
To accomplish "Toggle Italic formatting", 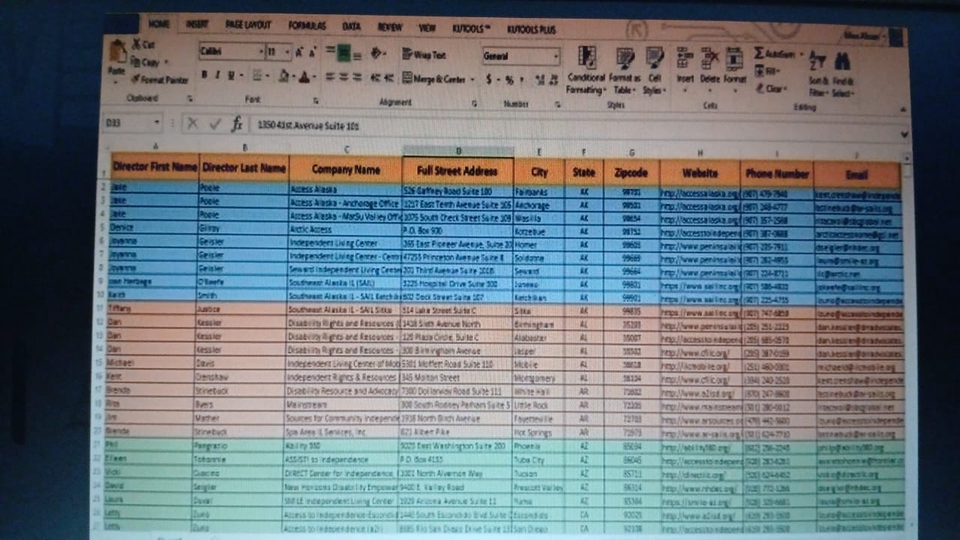I will click(x=217, y=75).
